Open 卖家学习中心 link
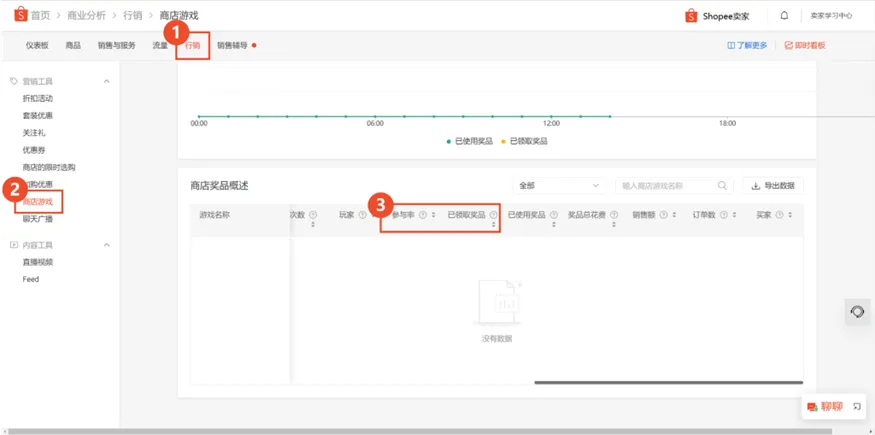Screen dimensions: 875x435 click(831, 16)
